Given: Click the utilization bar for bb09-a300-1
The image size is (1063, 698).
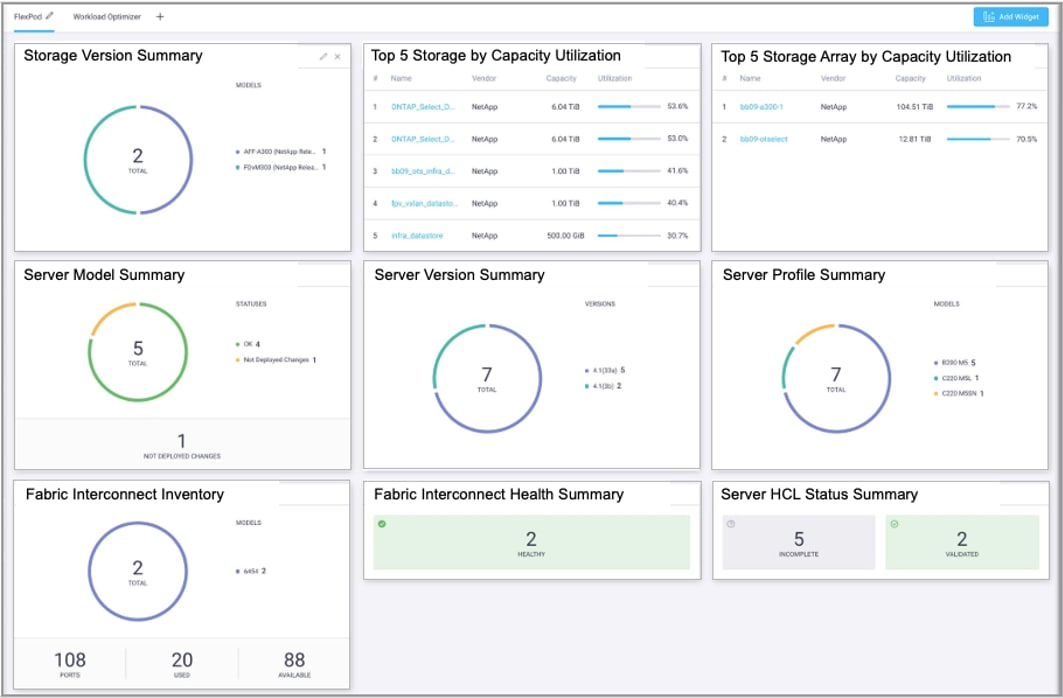Looking at the screenshot, I should (976, 106).
